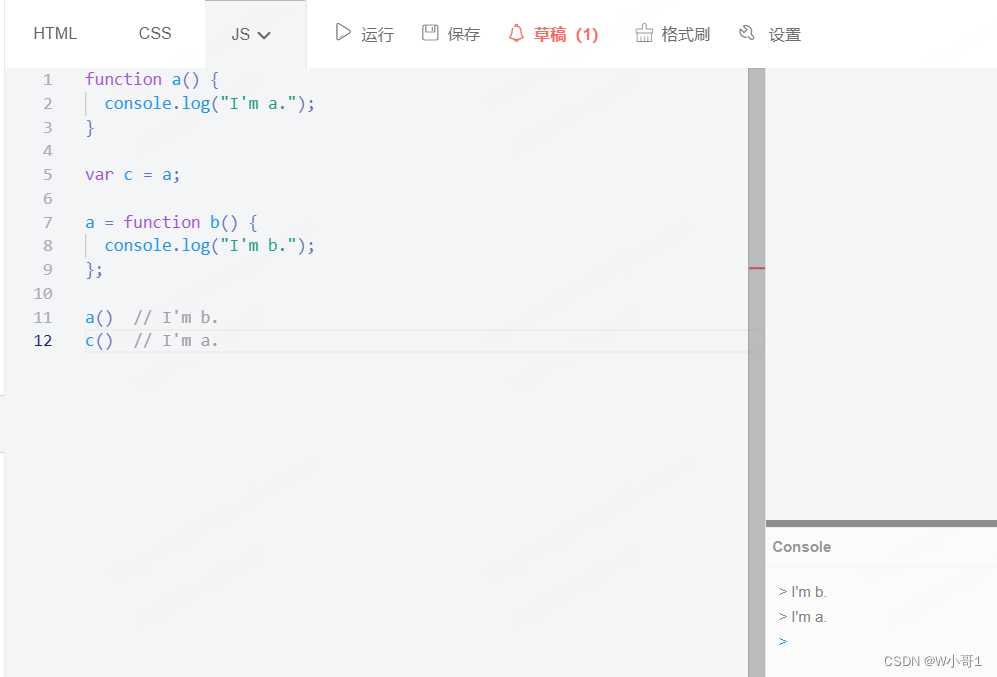997x677 pixels.
Task: Click the 格式刷 format text
Action: click(x=685, y=34)
